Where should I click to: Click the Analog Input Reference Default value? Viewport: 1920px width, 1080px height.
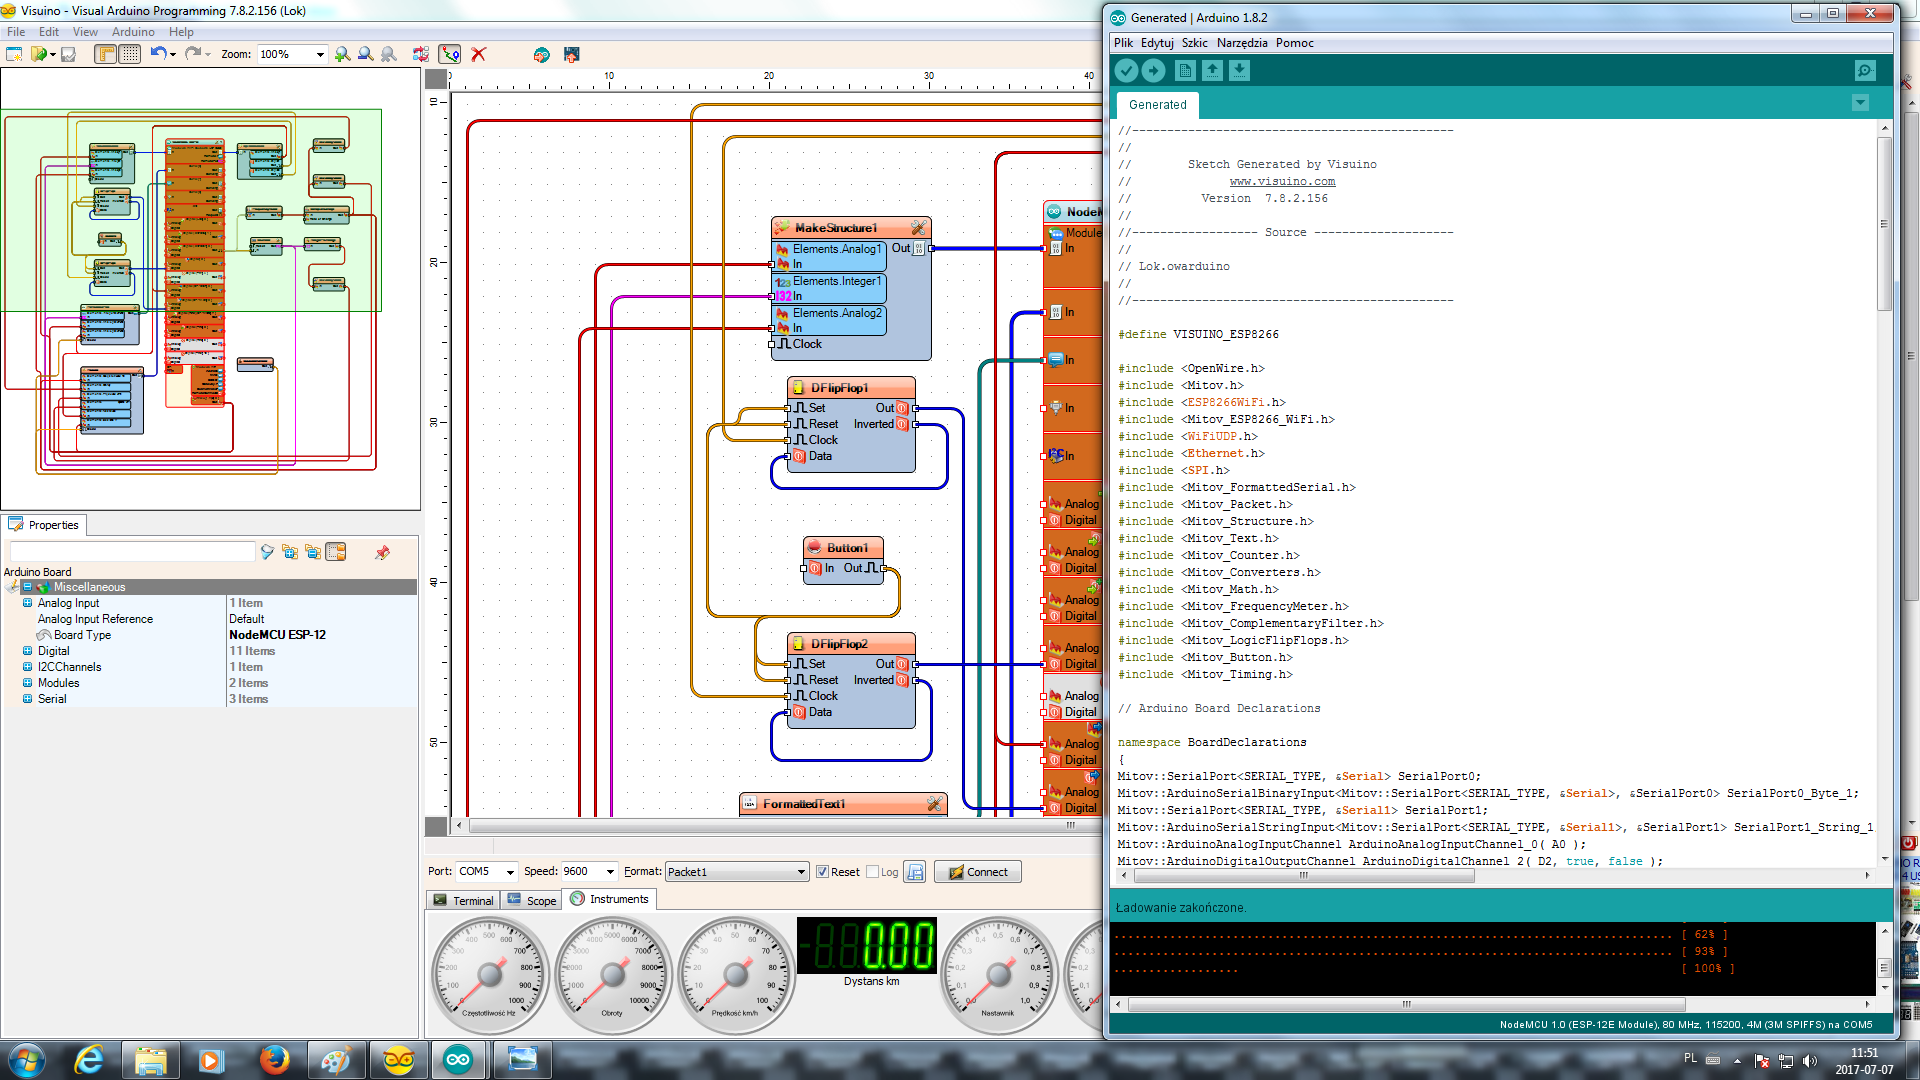(246, 619)
